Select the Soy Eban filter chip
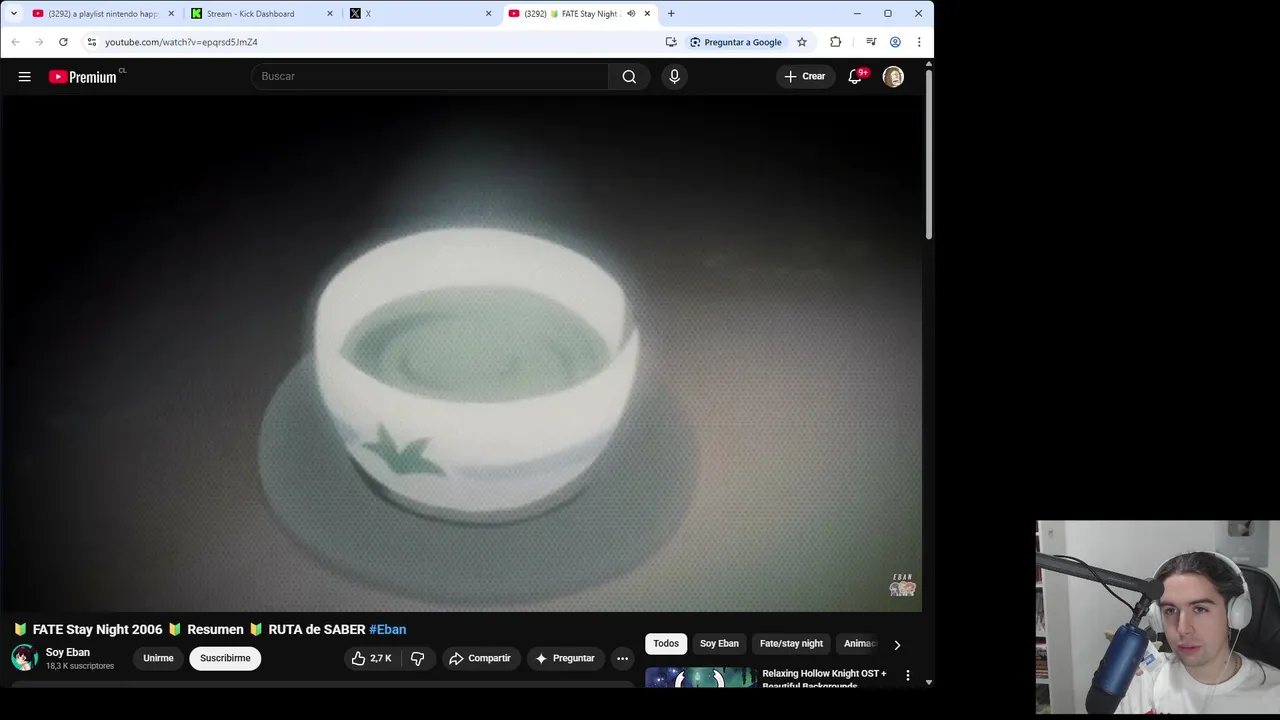The image size is (1280, 720). click(x=719, y=644)
